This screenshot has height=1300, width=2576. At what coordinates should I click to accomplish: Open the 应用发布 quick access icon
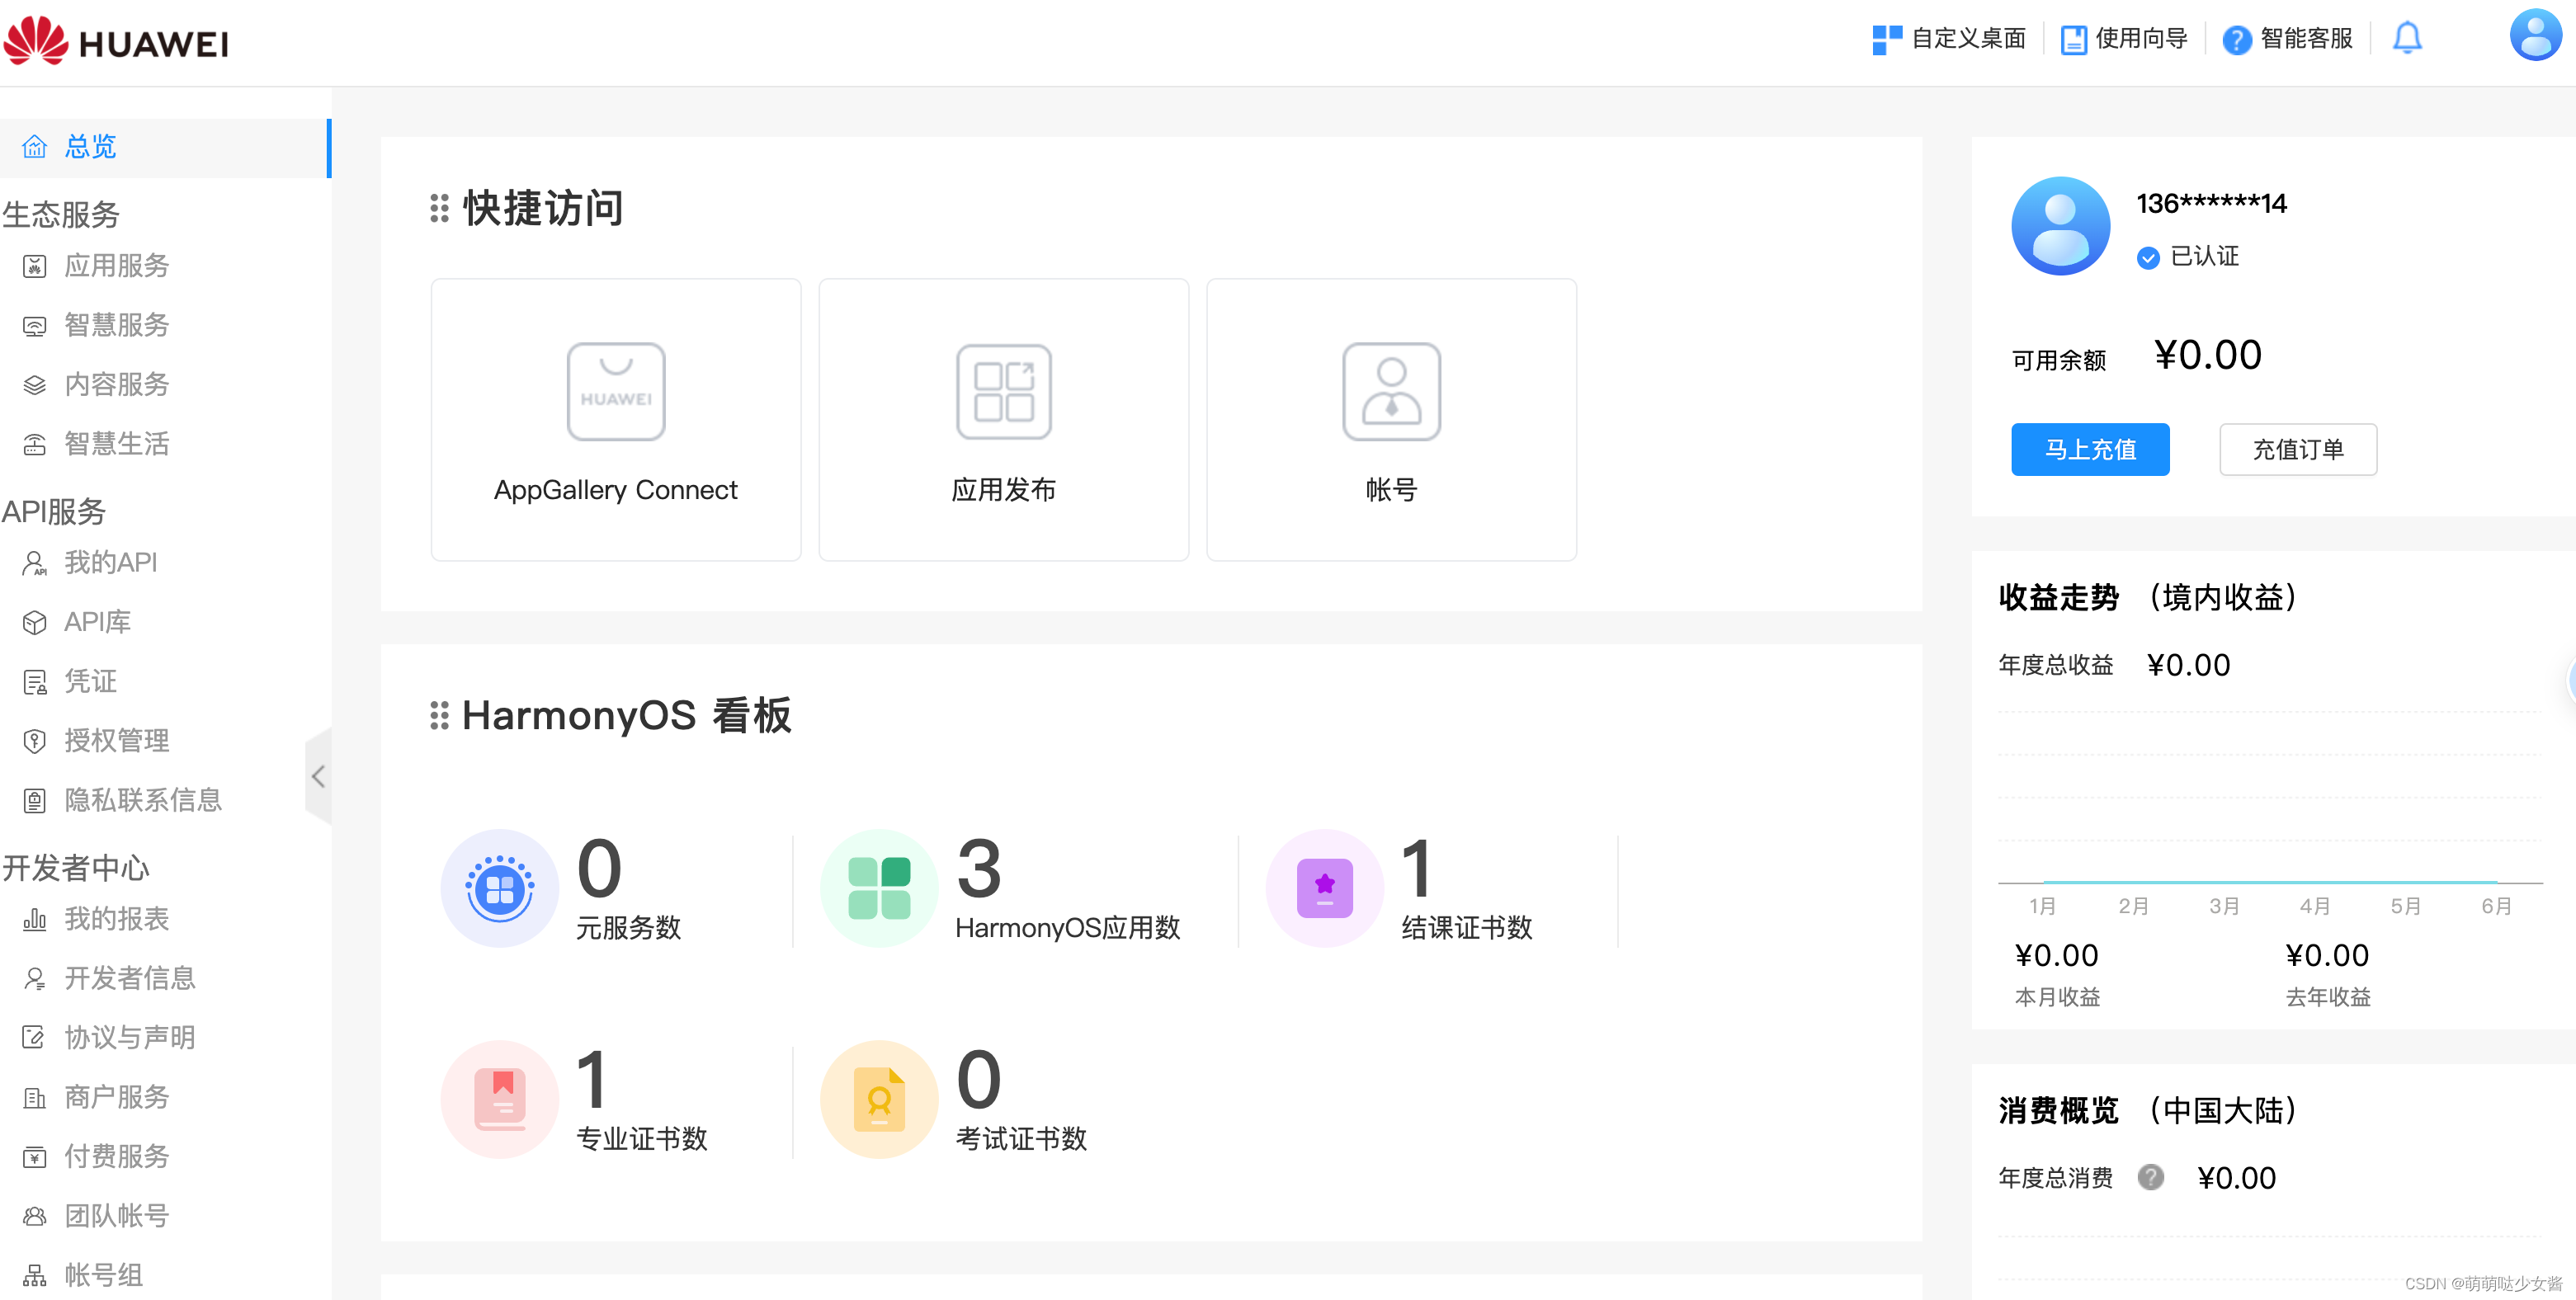(1003, 391)
